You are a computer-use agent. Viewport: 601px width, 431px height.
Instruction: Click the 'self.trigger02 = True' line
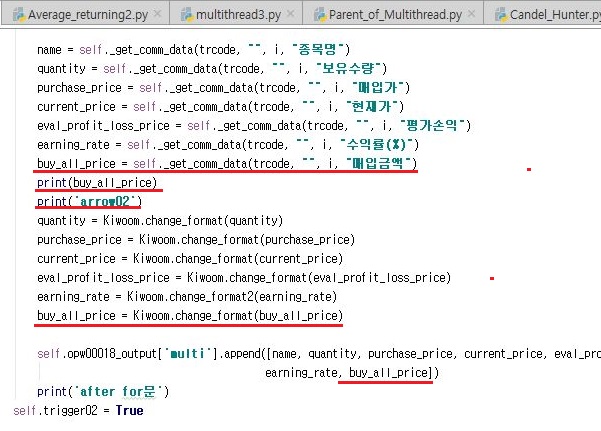click(x=78, y=411)
